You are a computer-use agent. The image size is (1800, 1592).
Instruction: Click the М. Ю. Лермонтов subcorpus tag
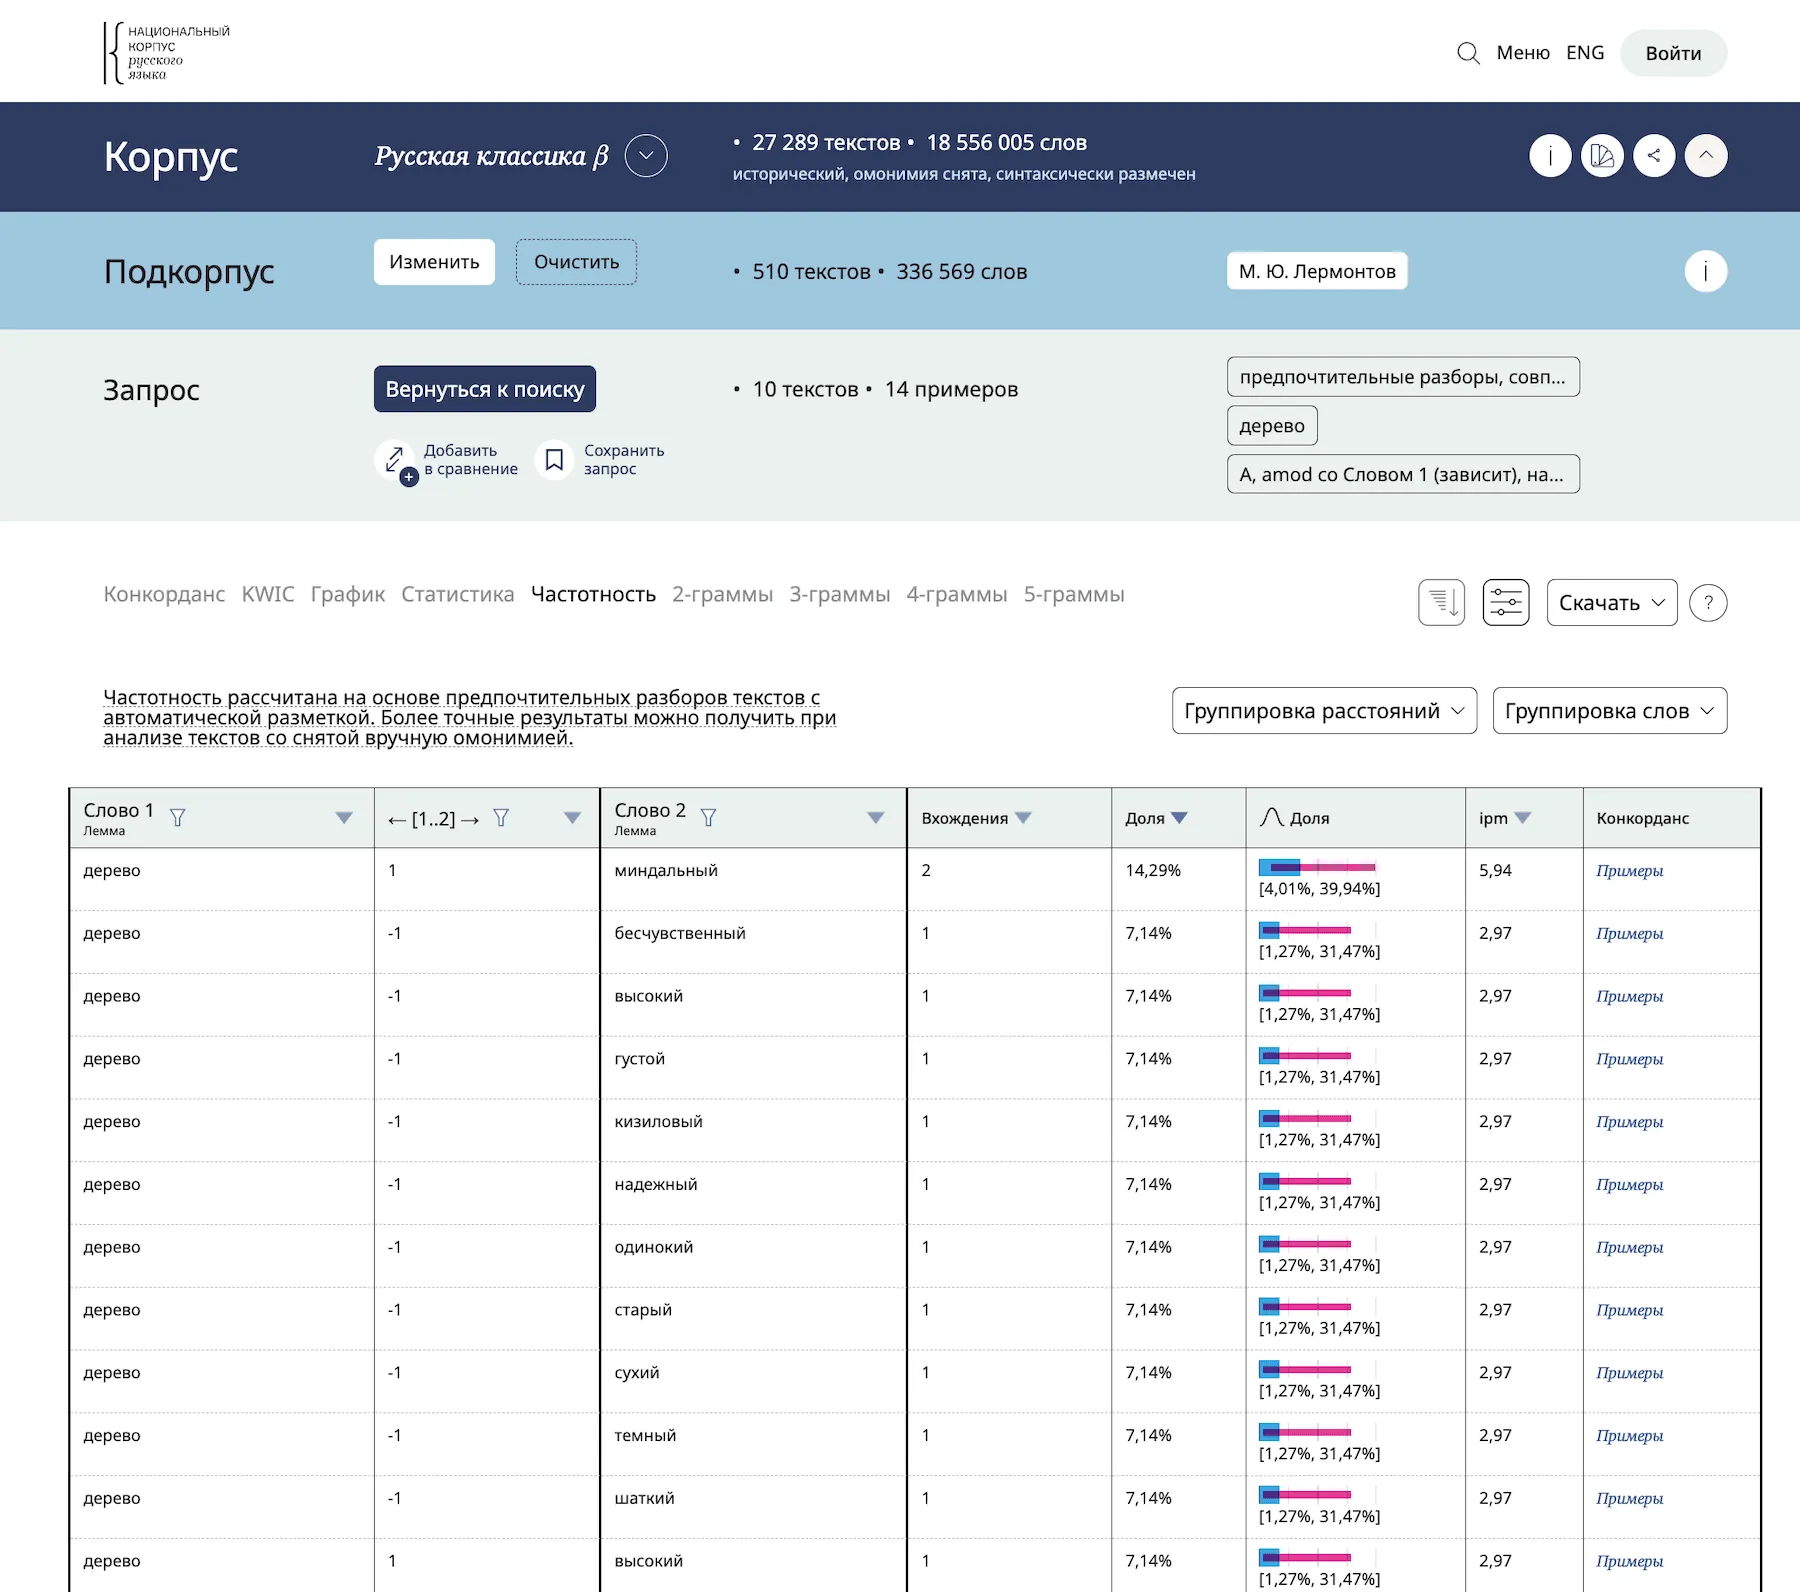click(x=1317, y=271)
